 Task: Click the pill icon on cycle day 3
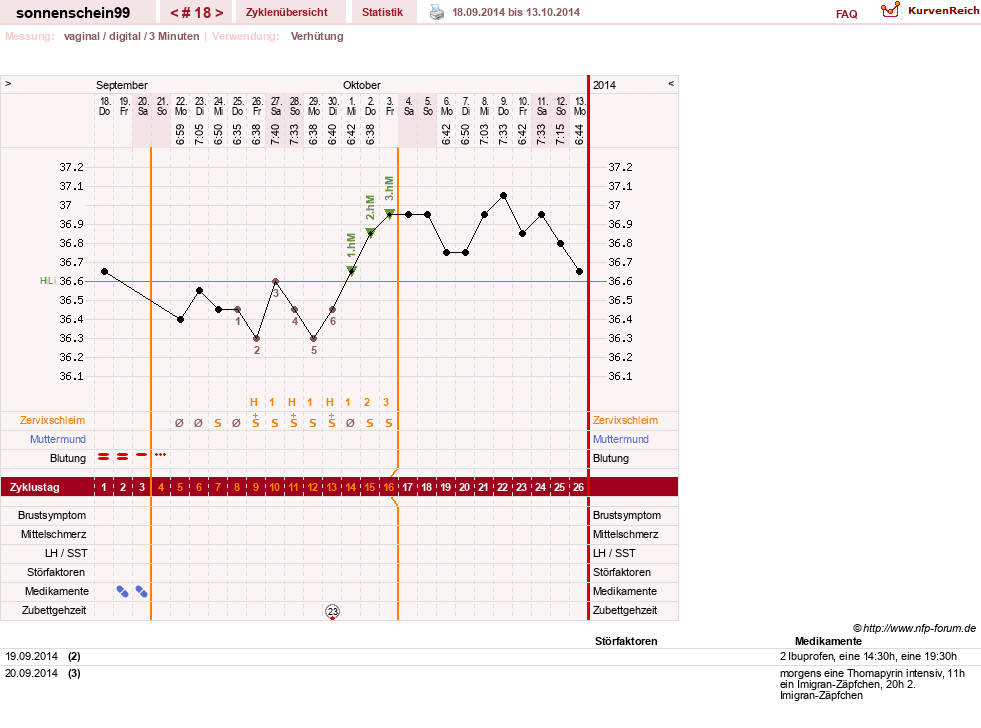click(142, 592)
